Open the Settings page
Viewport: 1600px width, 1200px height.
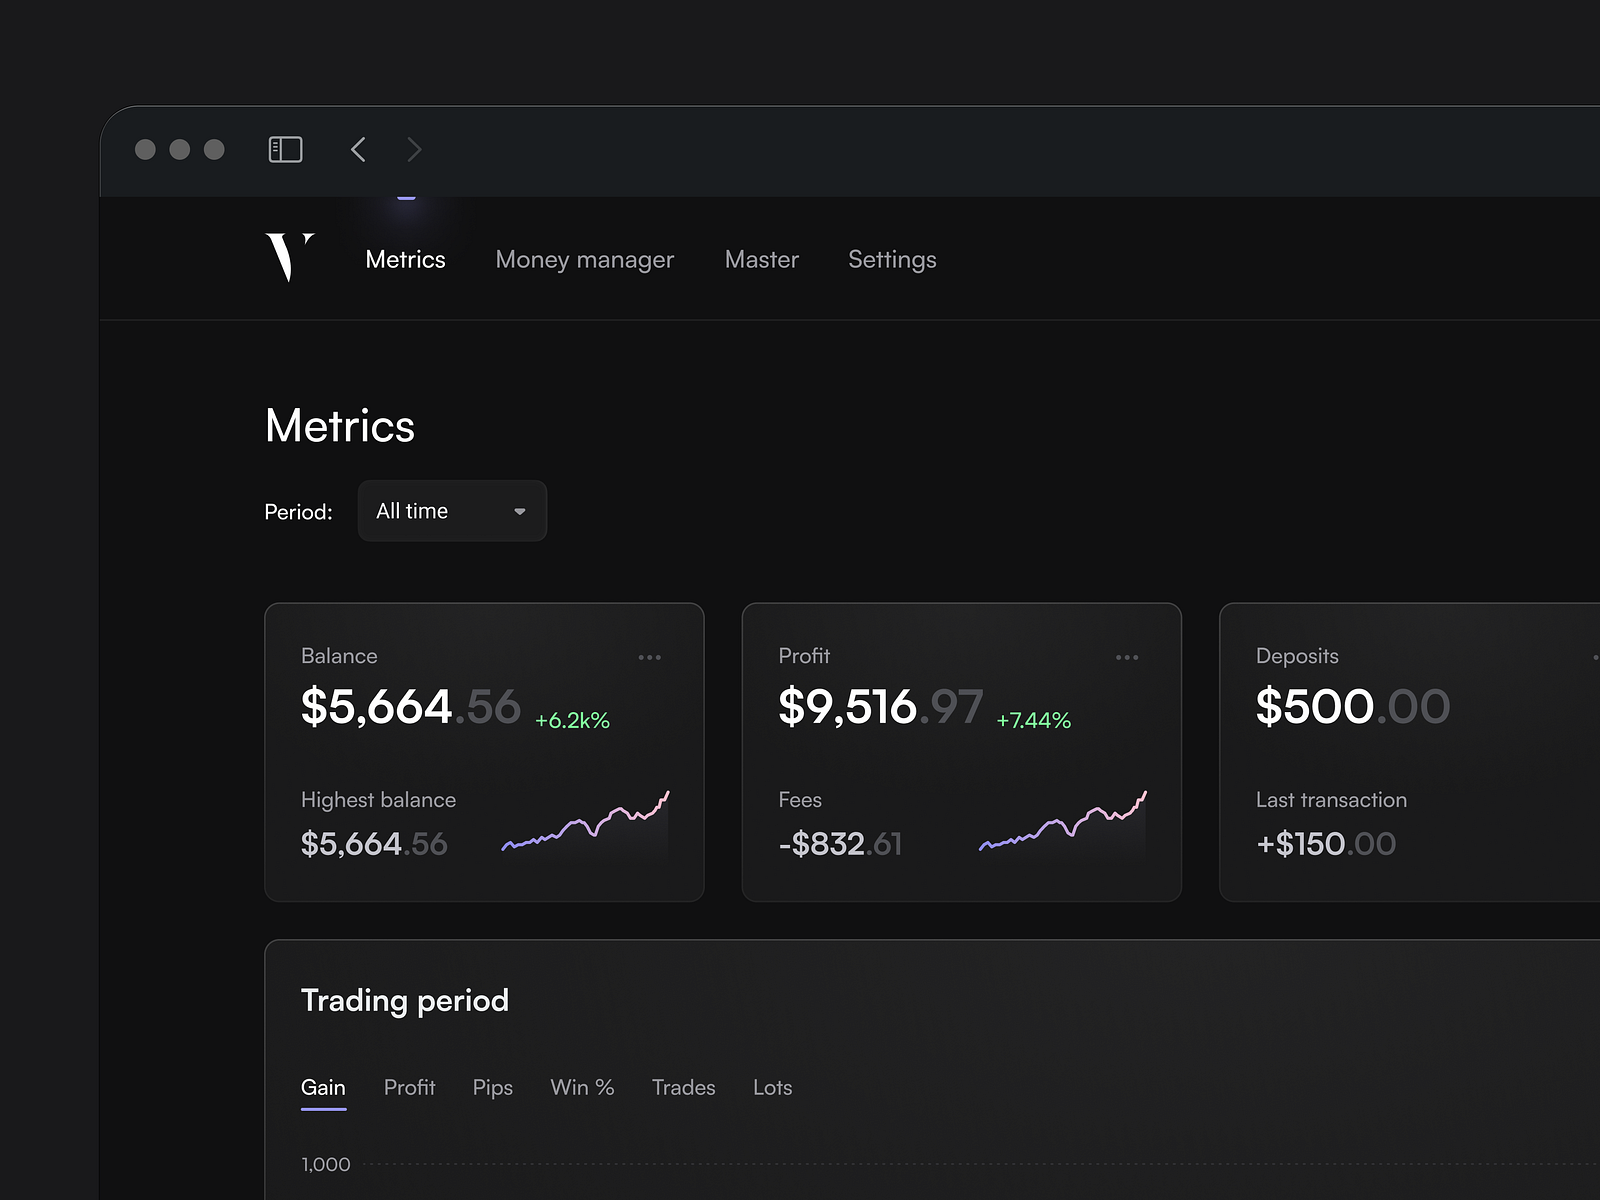[x=891, y=259]
